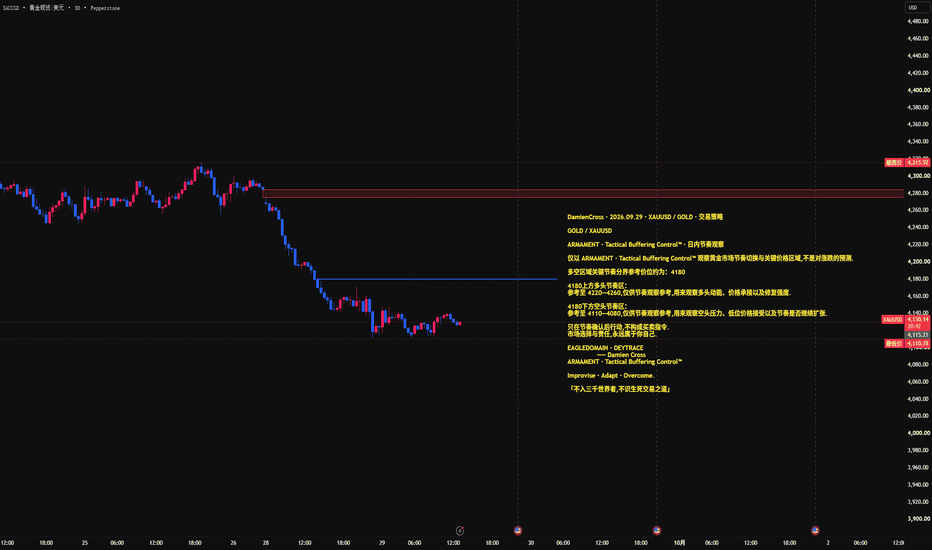Click the 'GOLD / XAUUSD' annotation line
This screenshot has width=932, height=550.
click(x=589, y=231)
